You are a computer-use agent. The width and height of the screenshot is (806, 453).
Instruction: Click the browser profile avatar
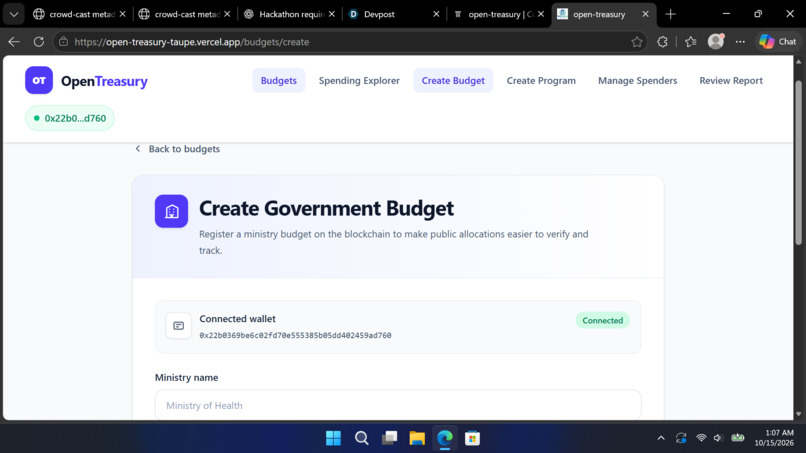[x=716, y=42]
